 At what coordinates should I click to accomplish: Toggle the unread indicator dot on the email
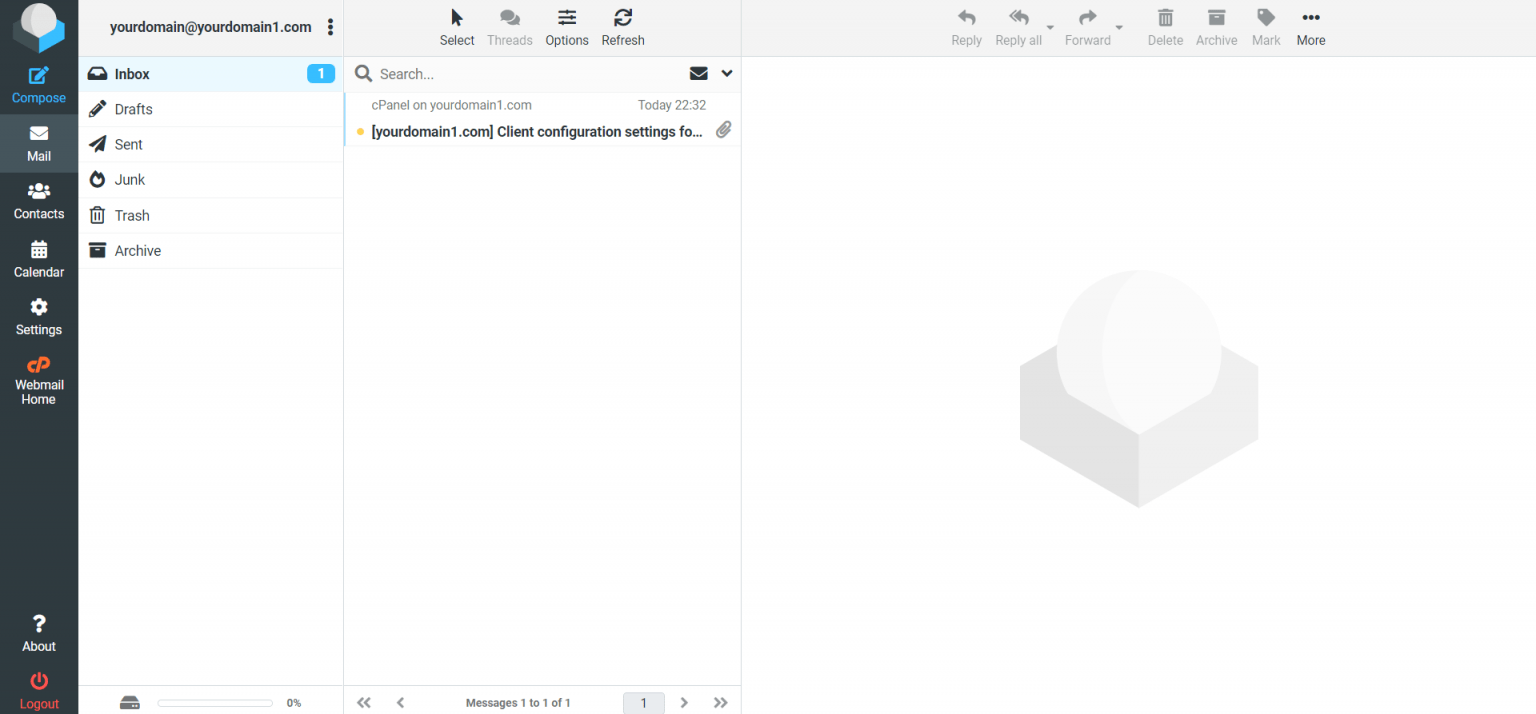pyautogui.click(x=359, y=131)
